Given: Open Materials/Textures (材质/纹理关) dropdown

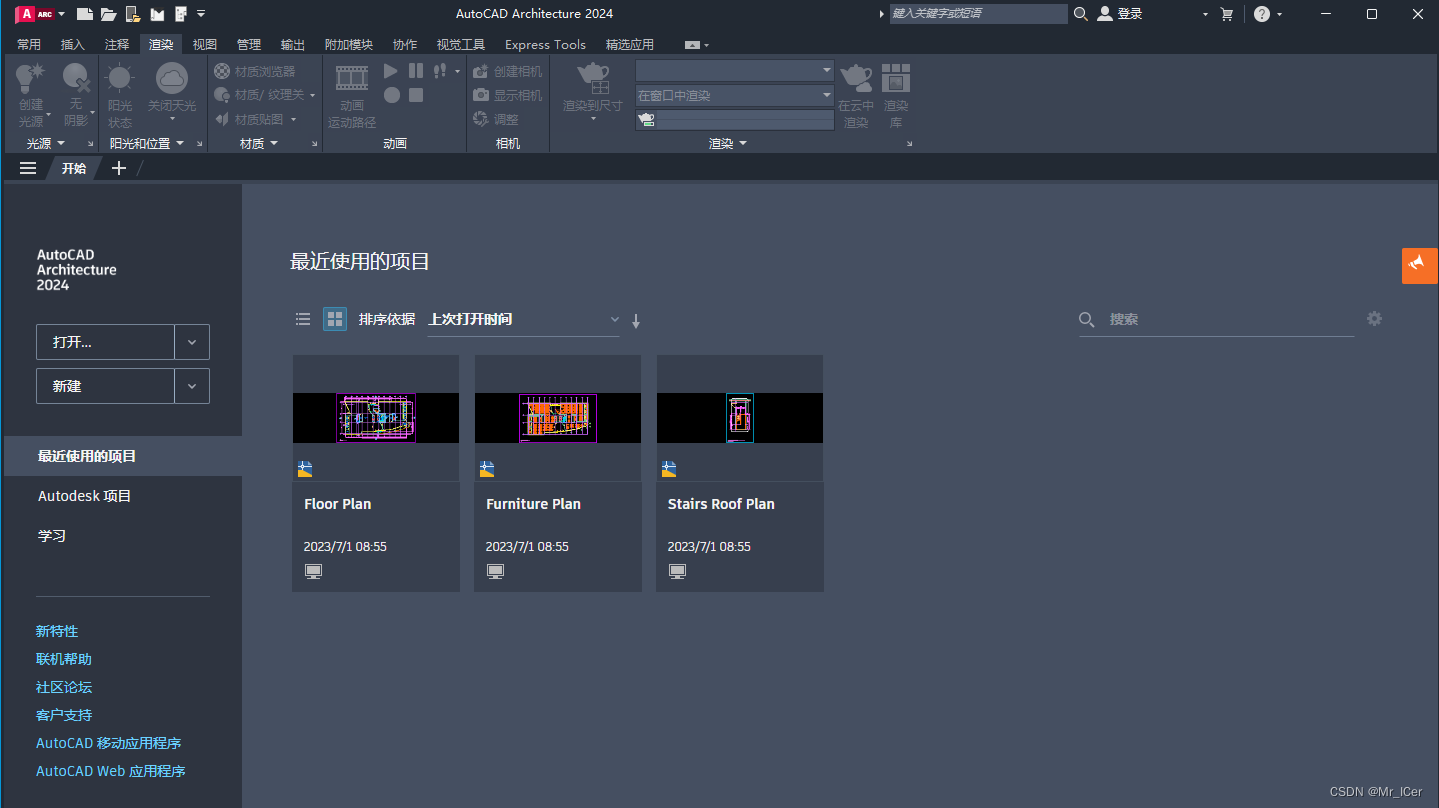Looking at the screenshot, I should pos(265,95).
